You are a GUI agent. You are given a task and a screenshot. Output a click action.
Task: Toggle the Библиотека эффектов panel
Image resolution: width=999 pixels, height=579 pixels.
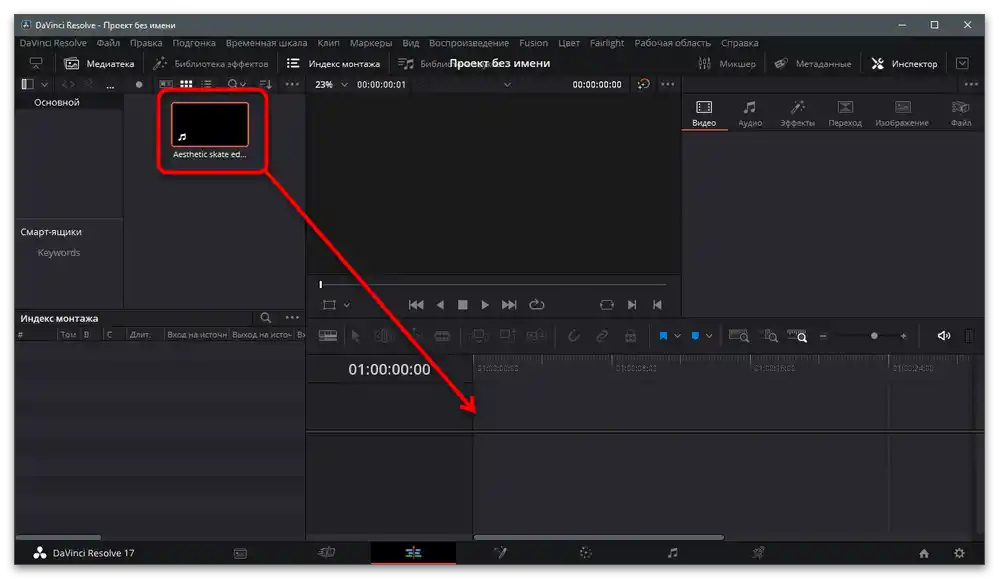[211, 64]
